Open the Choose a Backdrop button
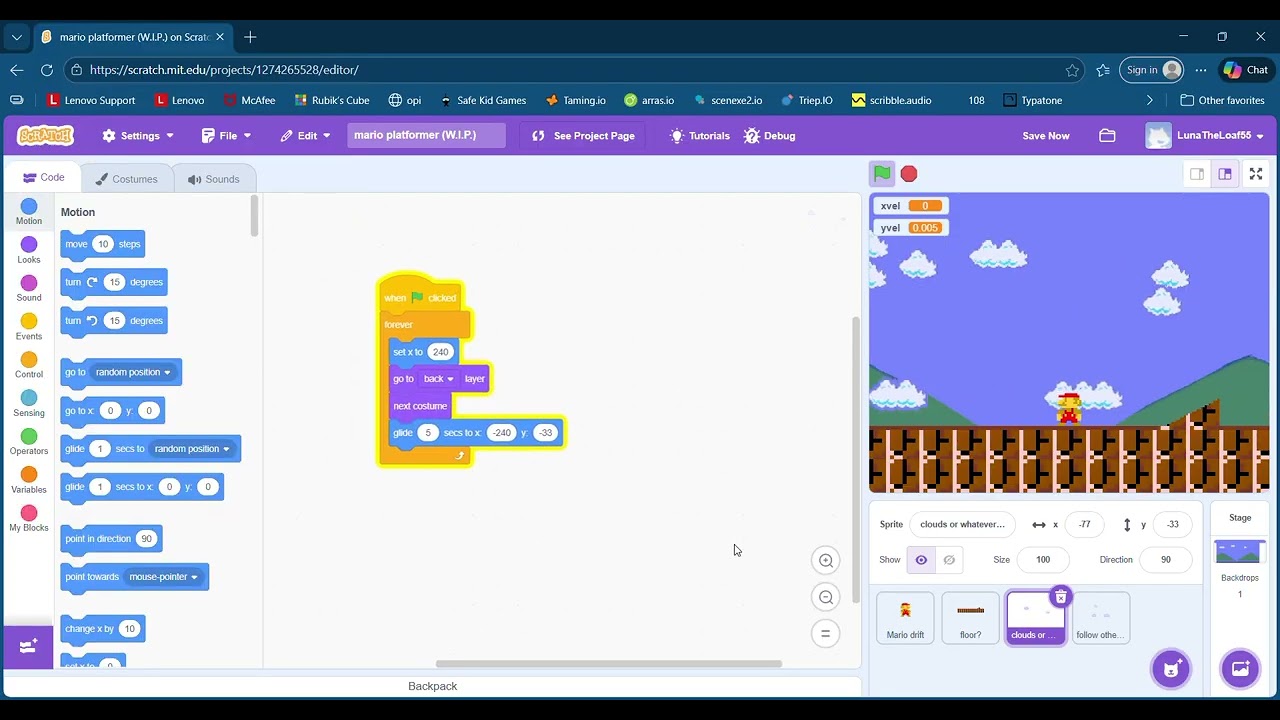This screenshot has height=720, width=1280. tap(1240, 668)
